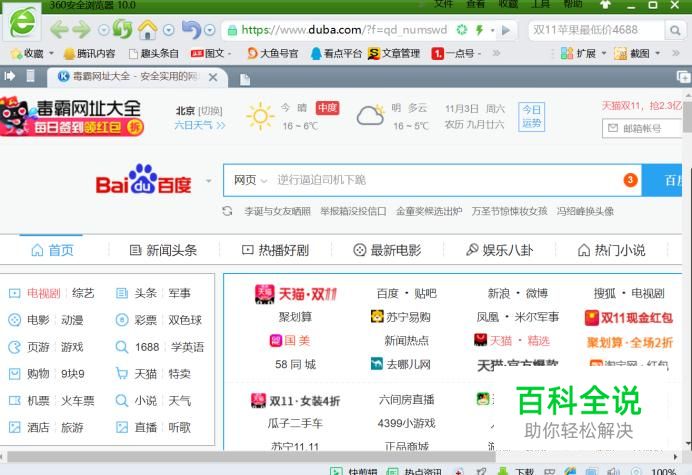Open the 文章管理 bookmark
692x475 pixels.
394,53
